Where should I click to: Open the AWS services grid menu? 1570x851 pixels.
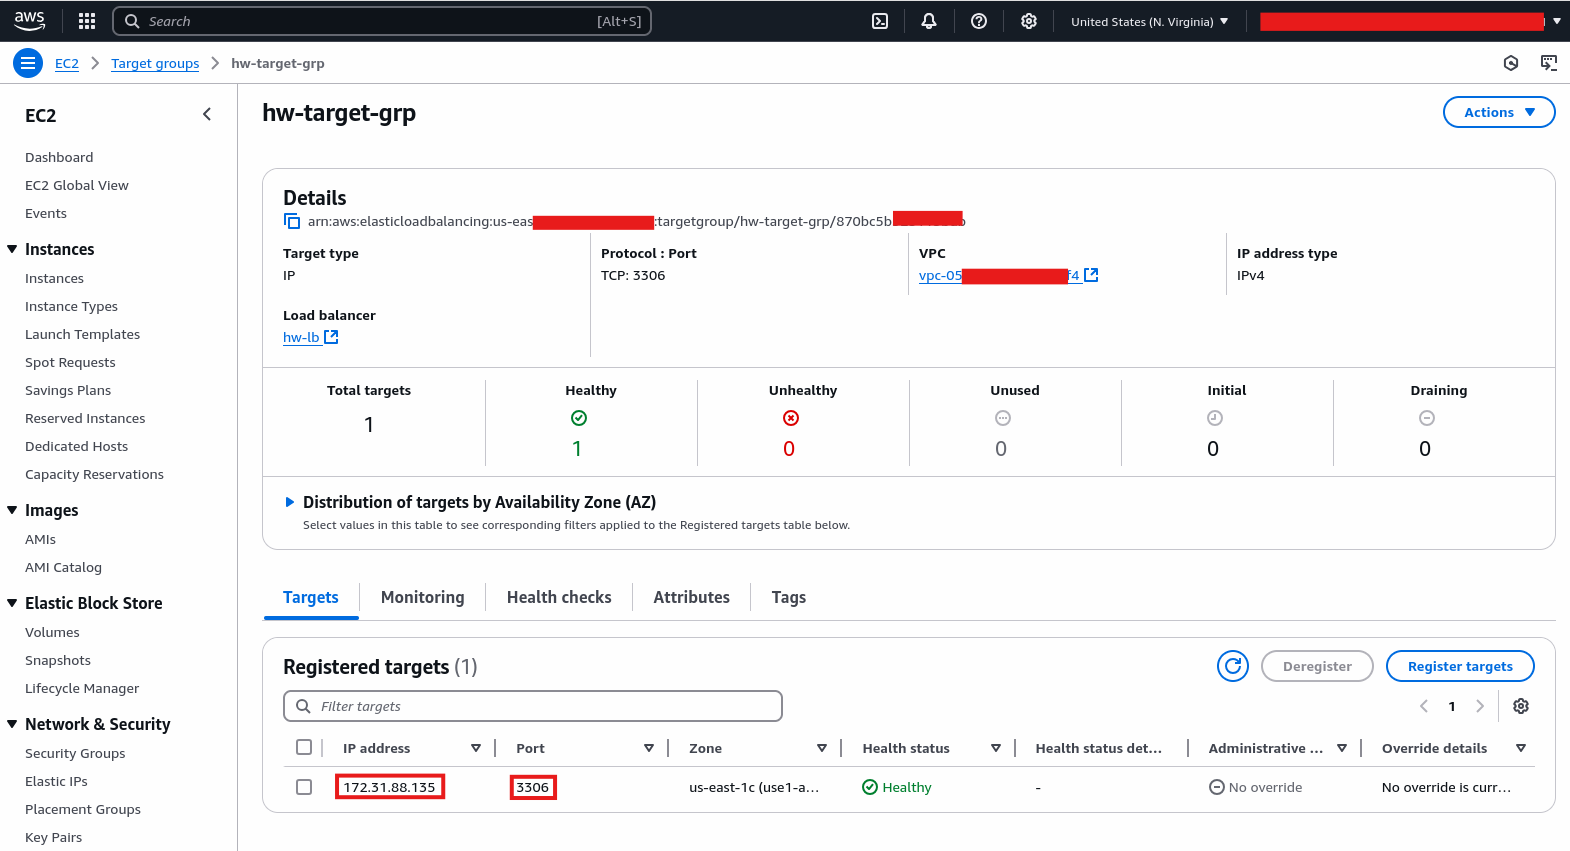tap(87, 21)
